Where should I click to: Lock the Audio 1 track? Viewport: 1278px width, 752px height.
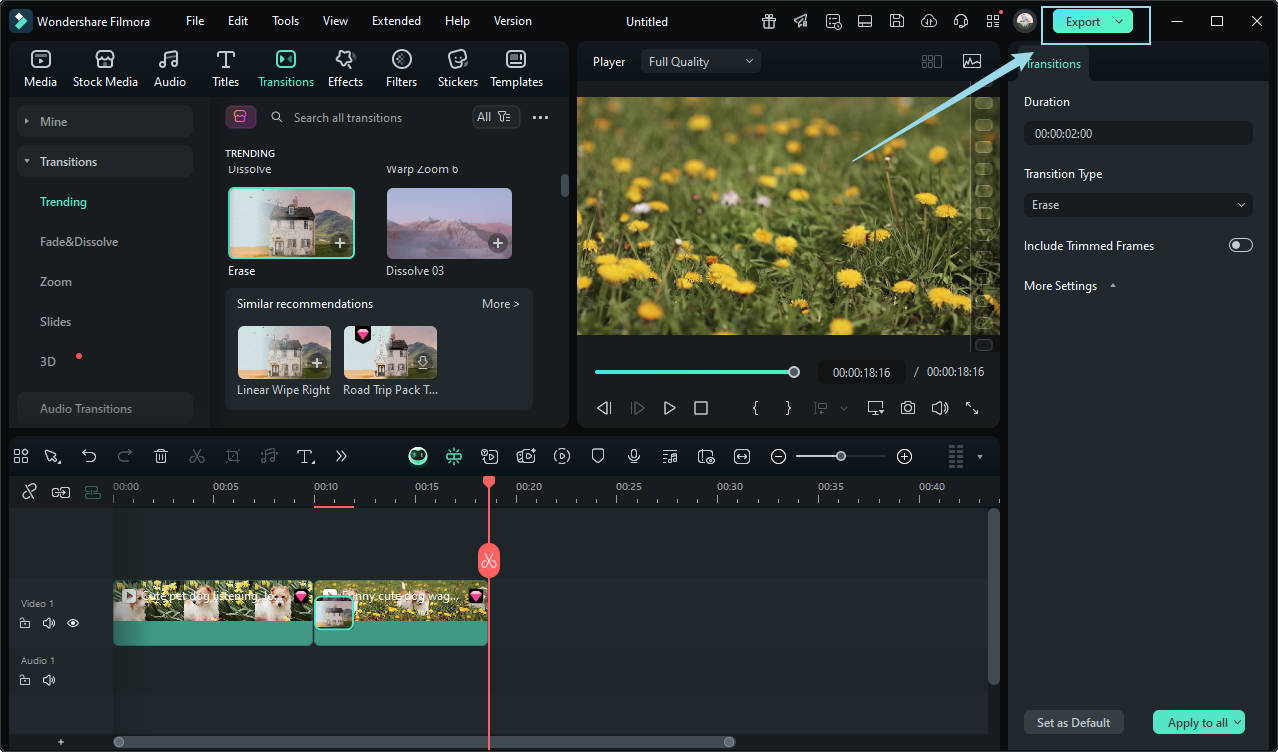[x=25, y=680]
